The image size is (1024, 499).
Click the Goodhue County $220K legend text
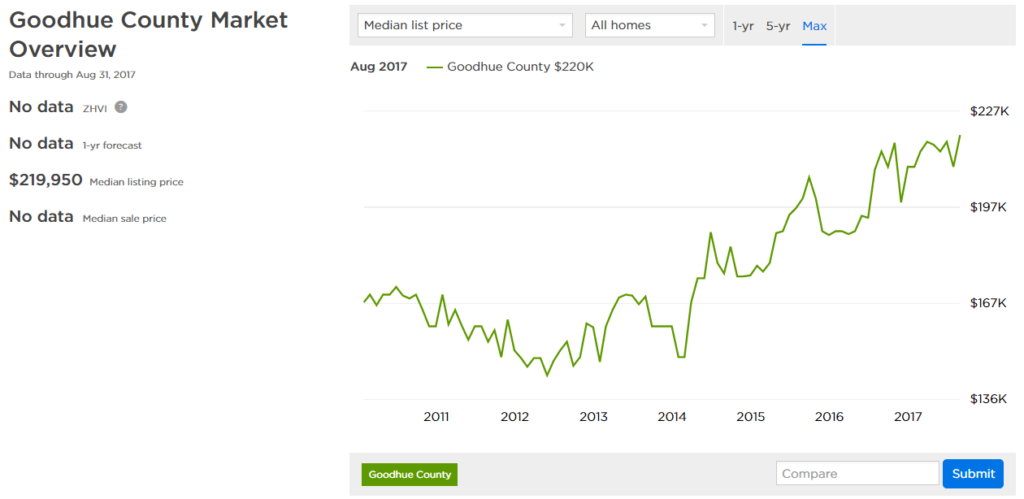pyautogui.click(x=520, y=67)
